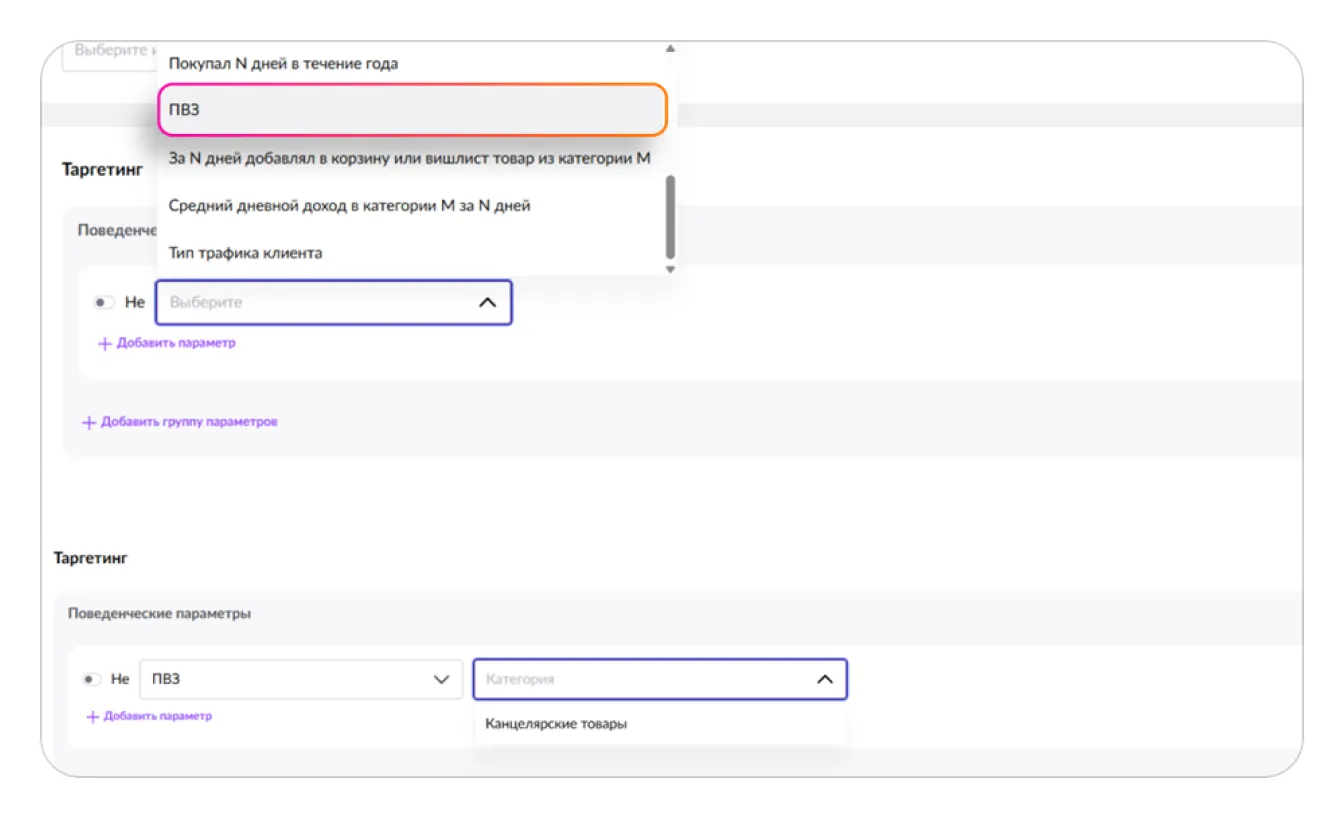The width and height of the screenshot is (1344, 818).
Task: Click the plus icon beside 'Добавить группу параметров'
Action: (x=88, y=422)
